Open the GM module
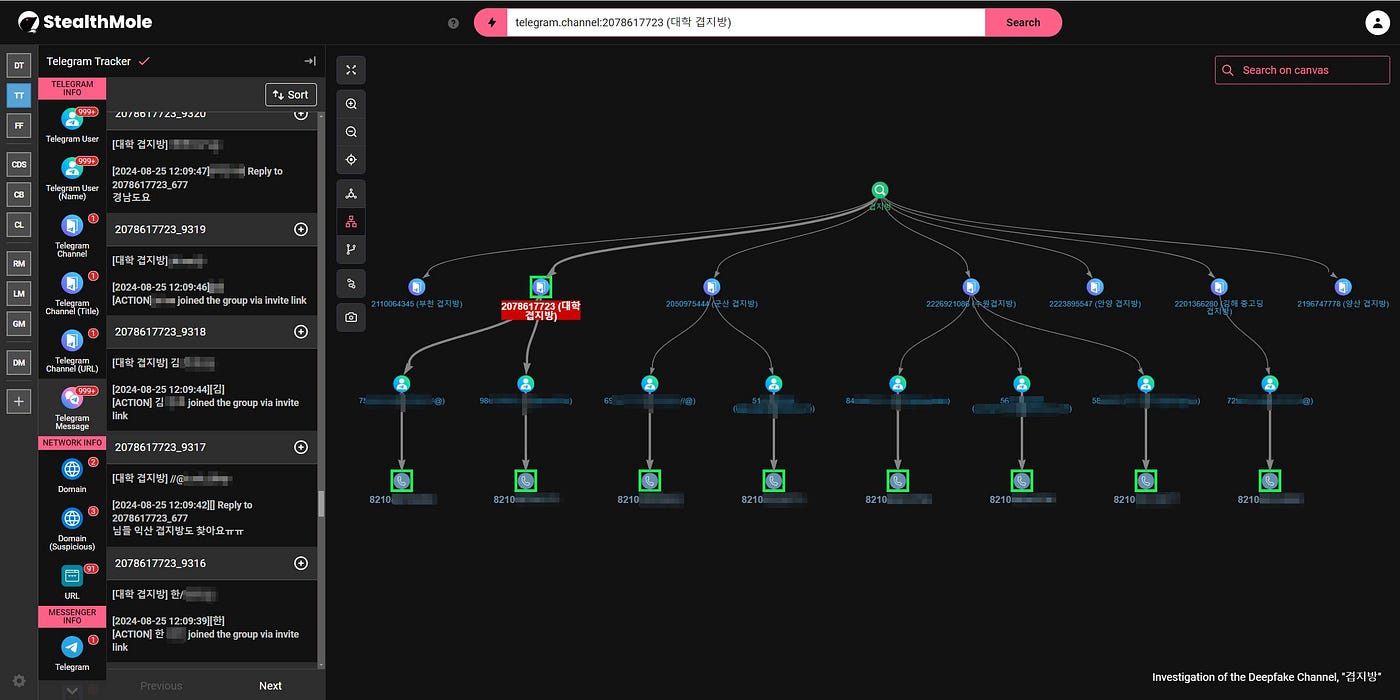1400x700 pixels. [19, 323]
